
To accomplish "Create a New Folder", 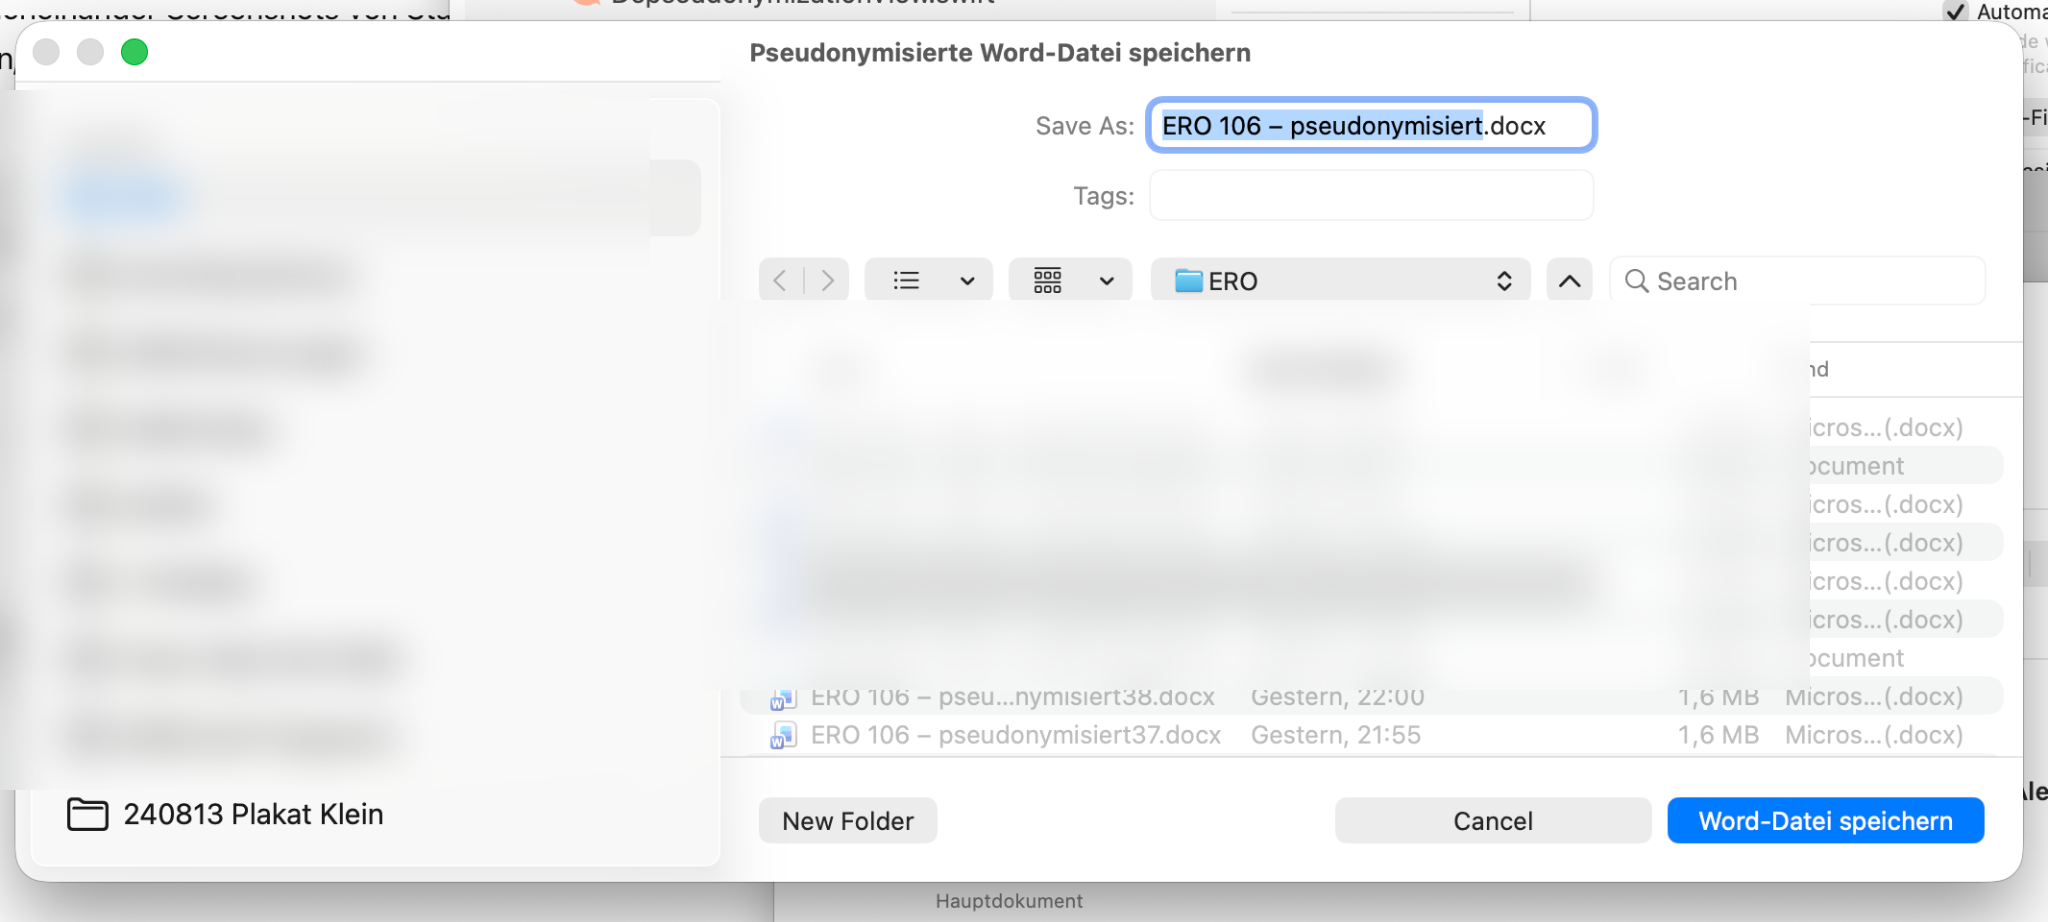I will point(848,821).
